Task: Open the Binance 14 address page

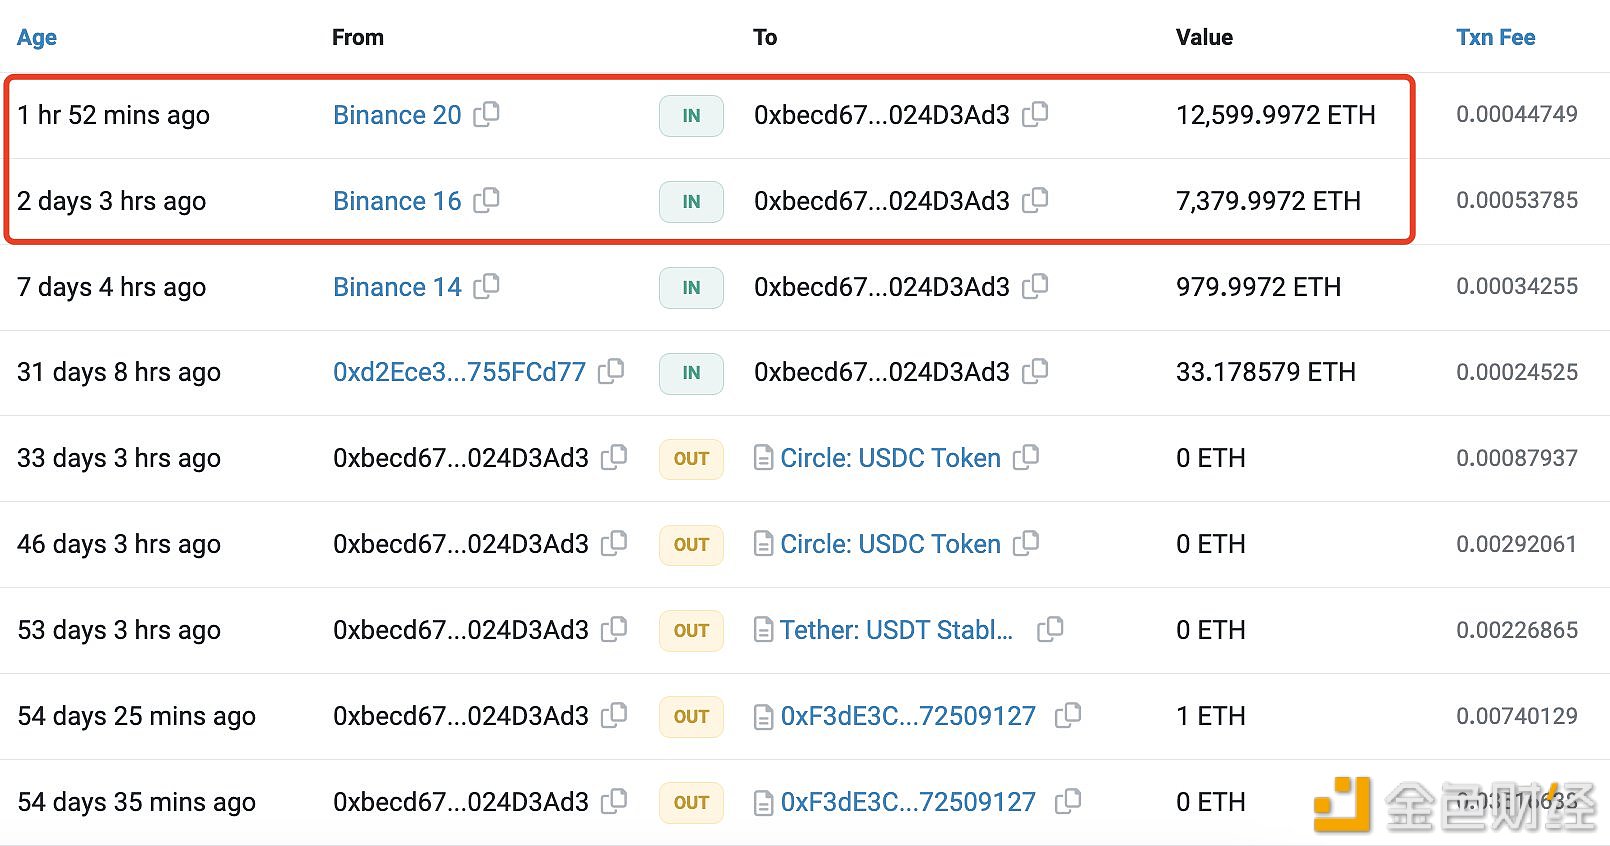Action: (397, 287)
